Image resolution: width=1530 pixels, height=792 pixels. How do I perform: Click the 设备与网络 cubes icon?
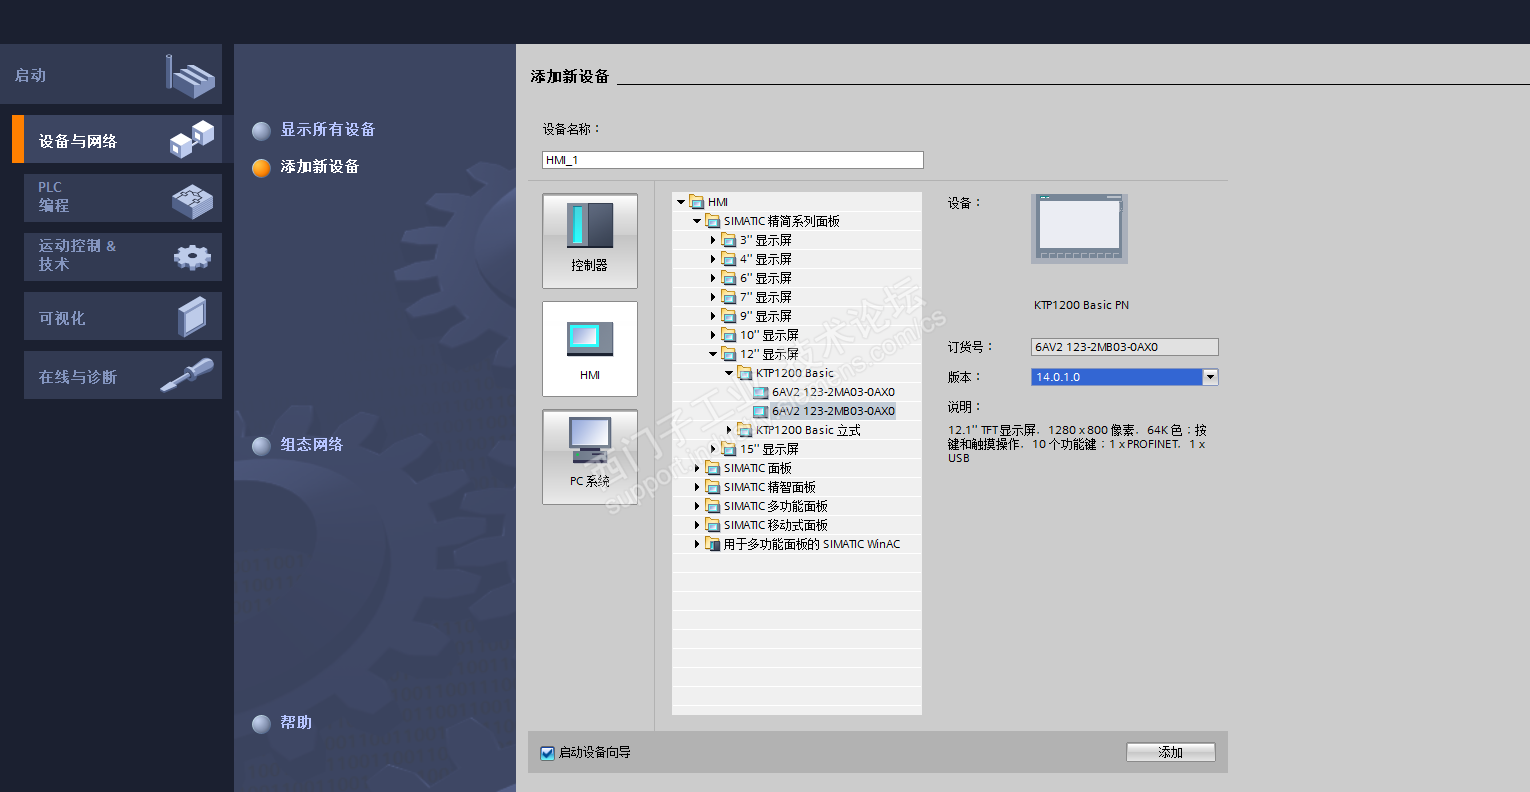pyautogui.click(x=192, y=140)
